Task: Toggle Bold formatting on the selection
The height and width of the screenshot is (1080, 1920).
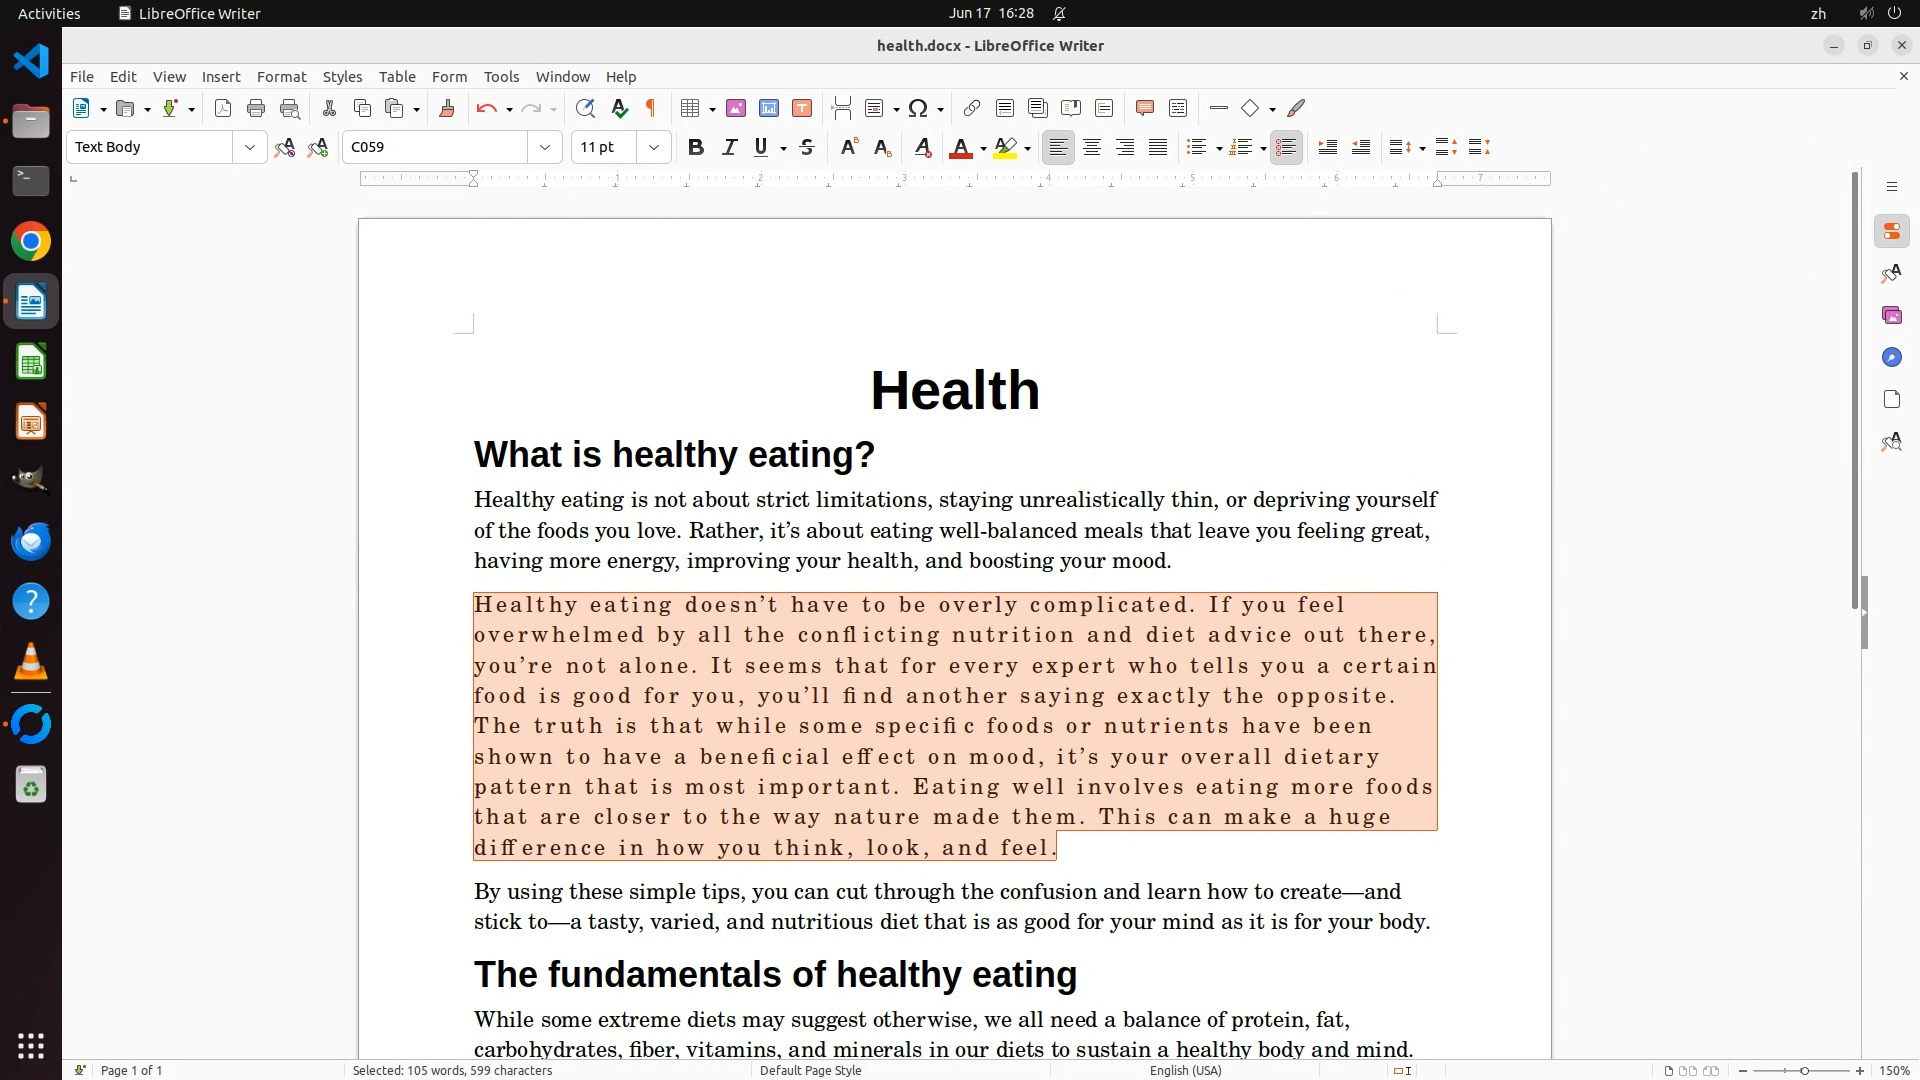Action: [696, 147]
